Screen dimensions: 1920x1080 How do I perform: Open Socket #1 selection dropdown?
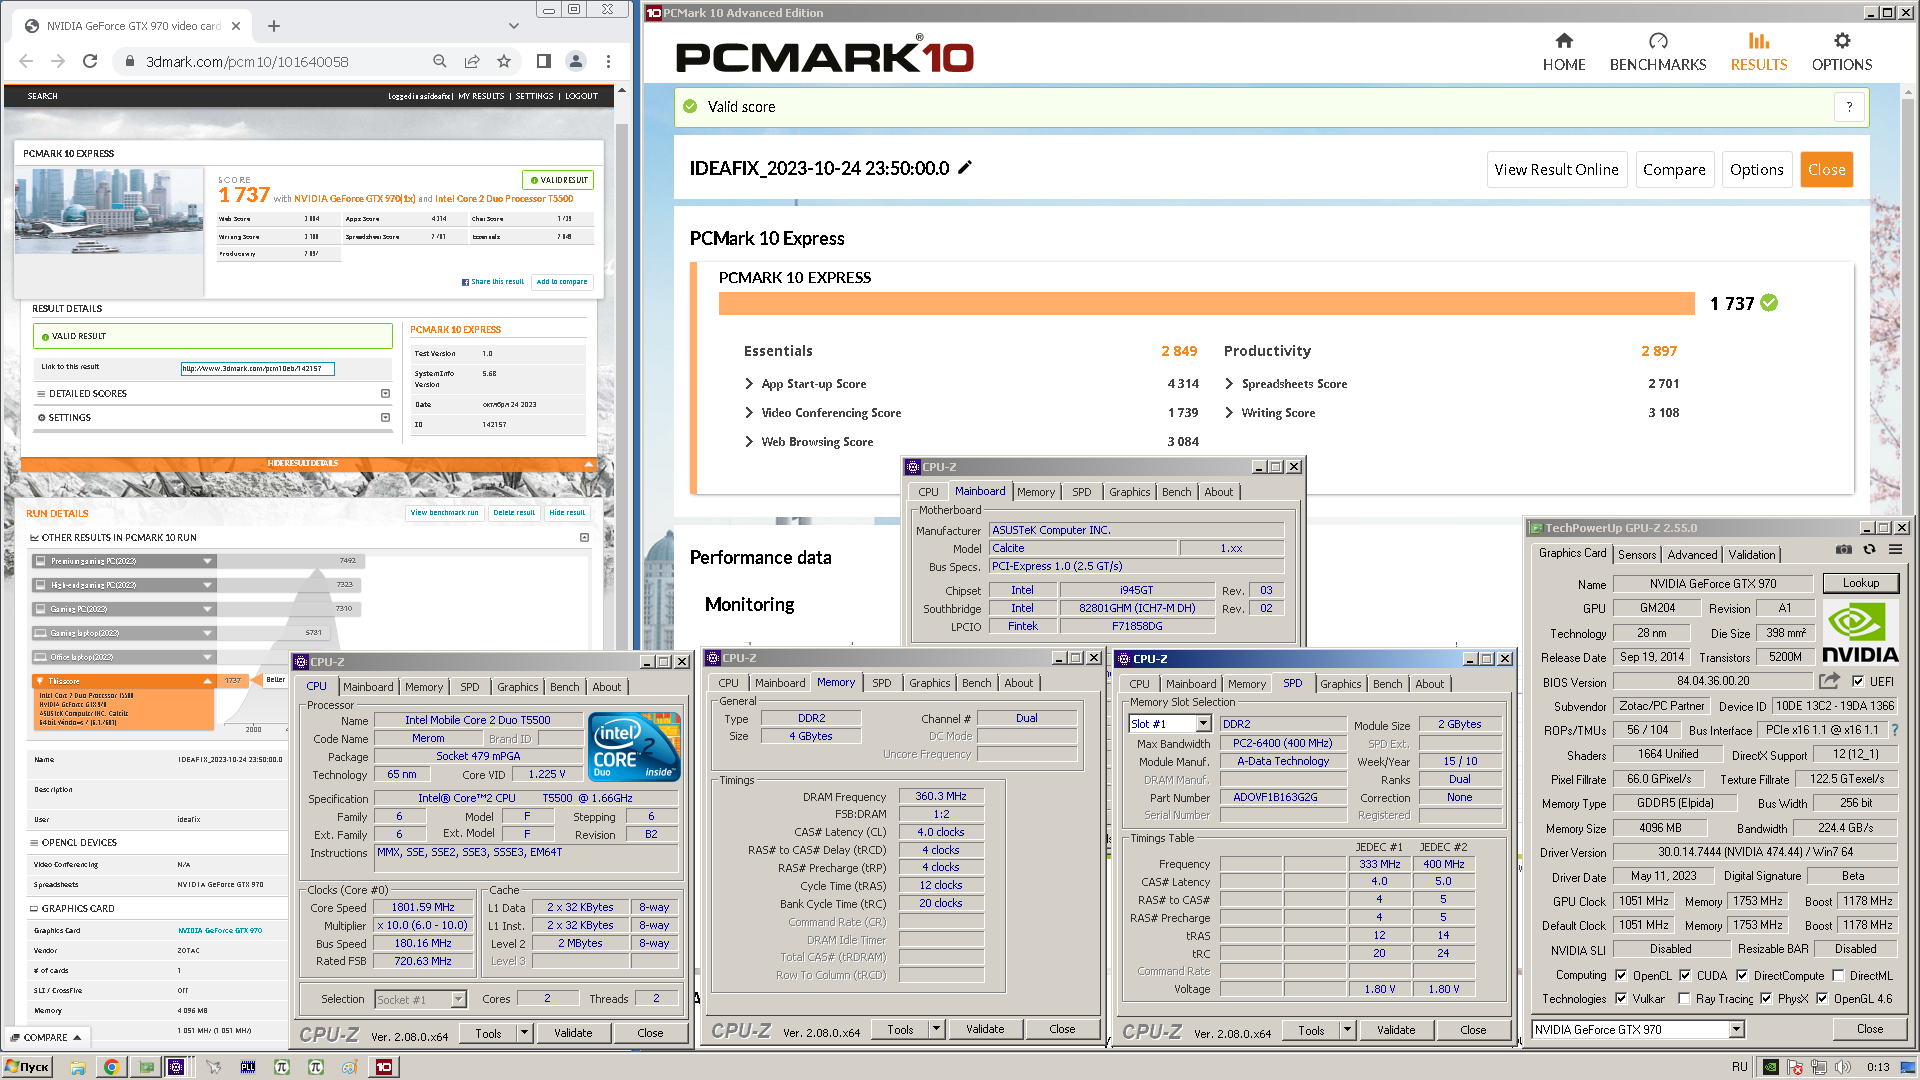(x=458, y=999)
